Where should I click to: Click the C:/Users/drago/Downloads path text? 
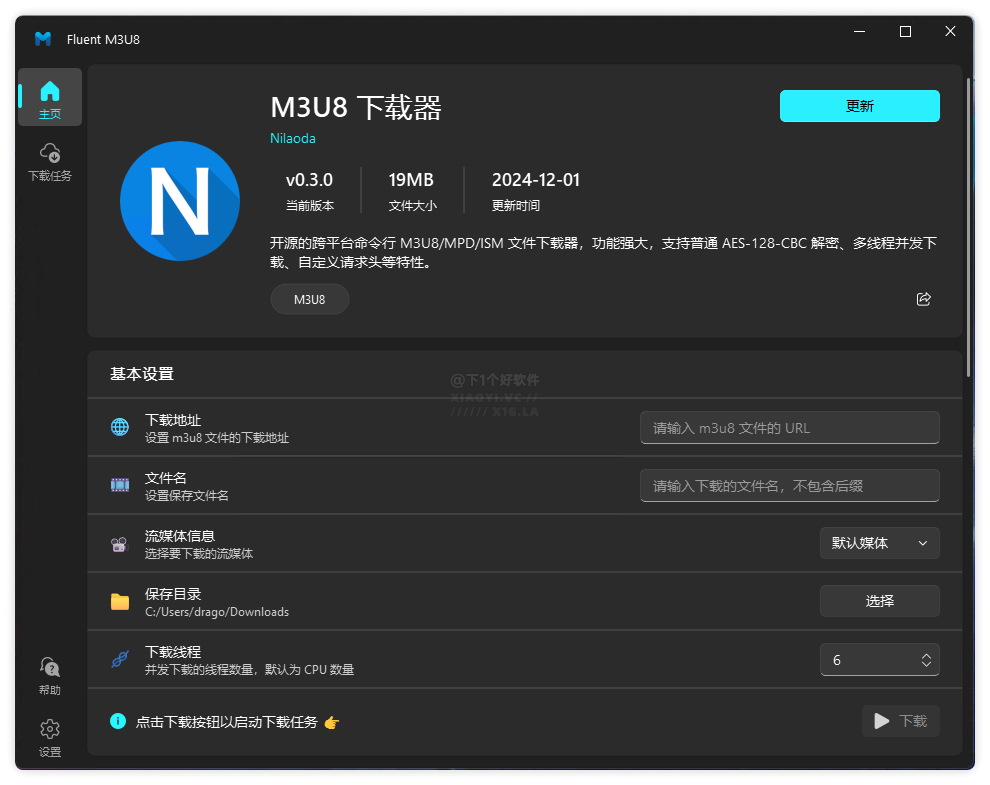(217, 612)
